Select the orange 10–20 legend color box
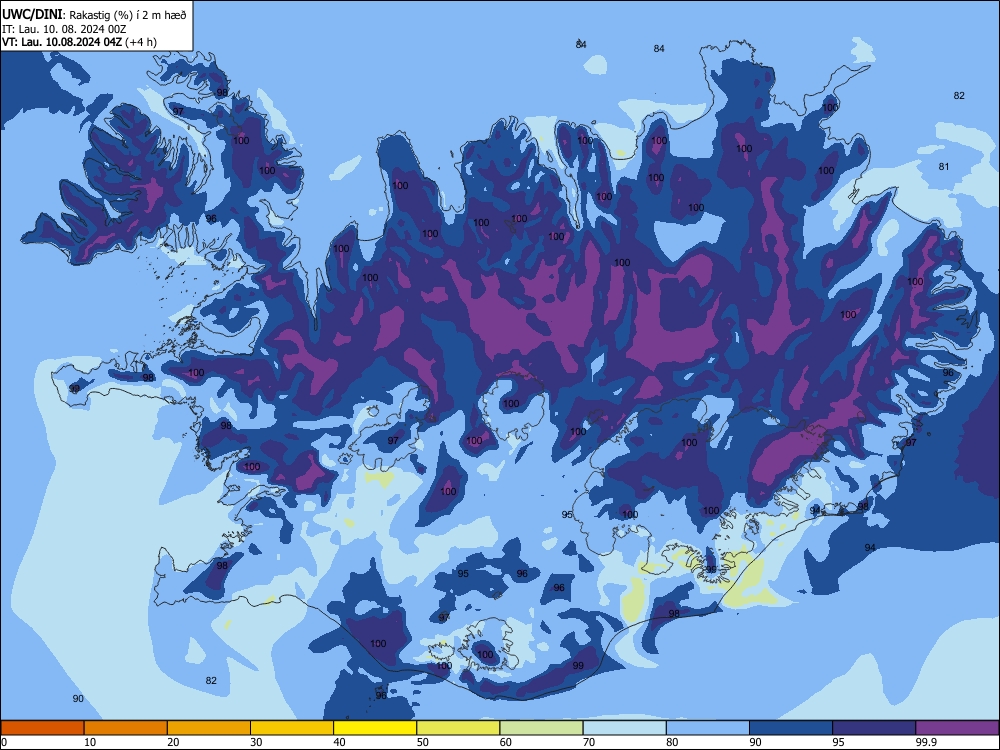The width and height of the screenshot is (1000, 750). pos(126,728)
